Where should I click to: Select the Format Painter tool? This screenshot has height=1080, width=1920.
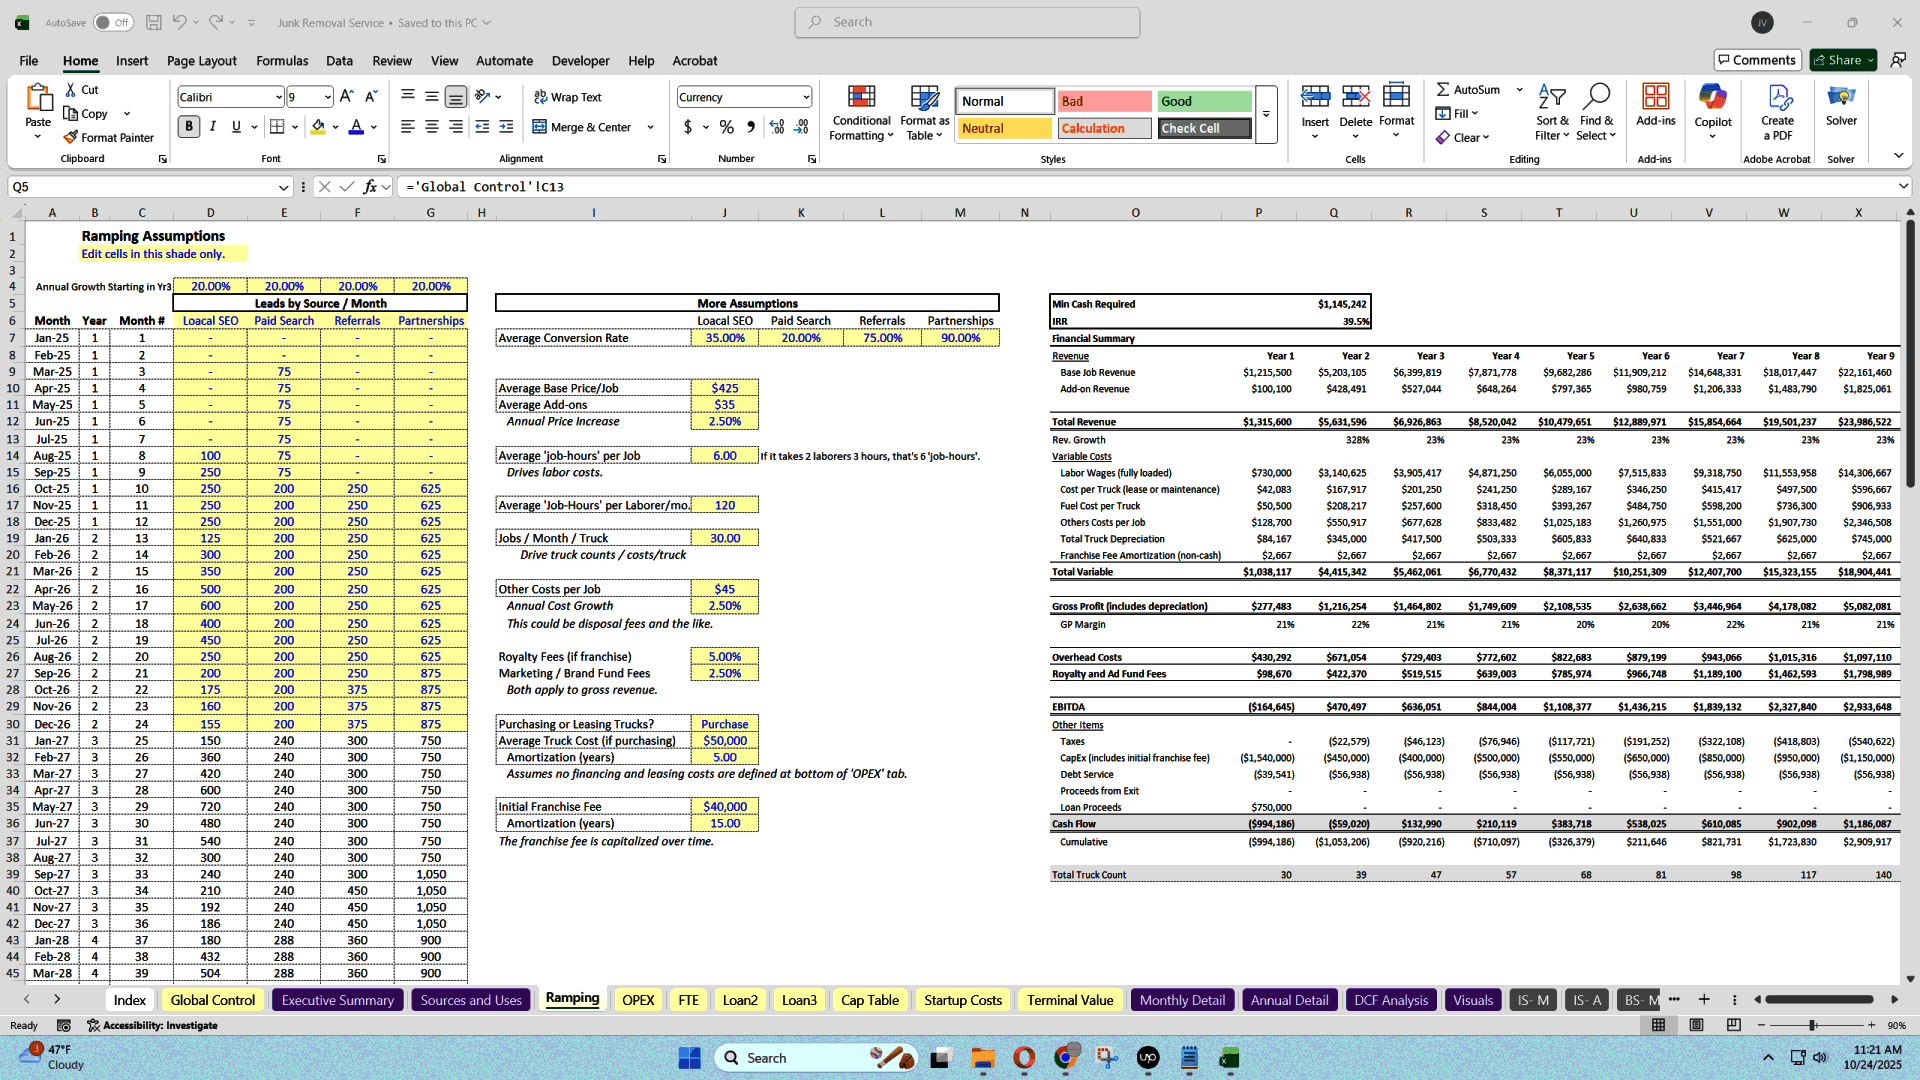coord(109,137)
